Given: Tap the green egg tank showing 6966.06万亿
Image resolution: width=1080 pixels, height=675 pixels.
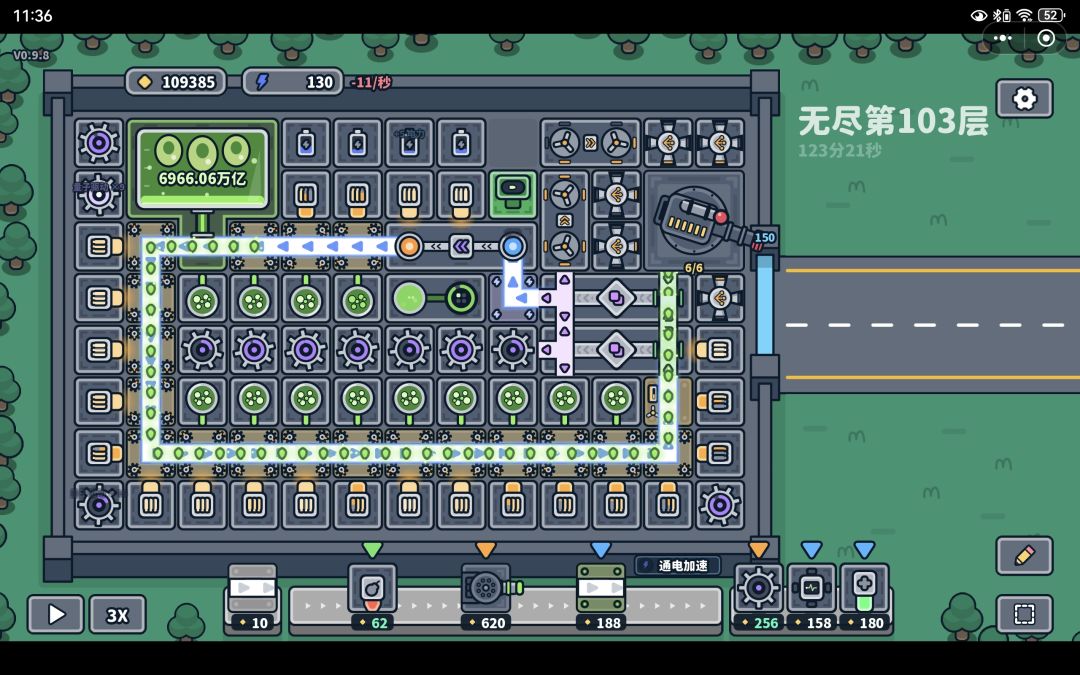Looking at the screenshot, I should click(x=202, y=169).
